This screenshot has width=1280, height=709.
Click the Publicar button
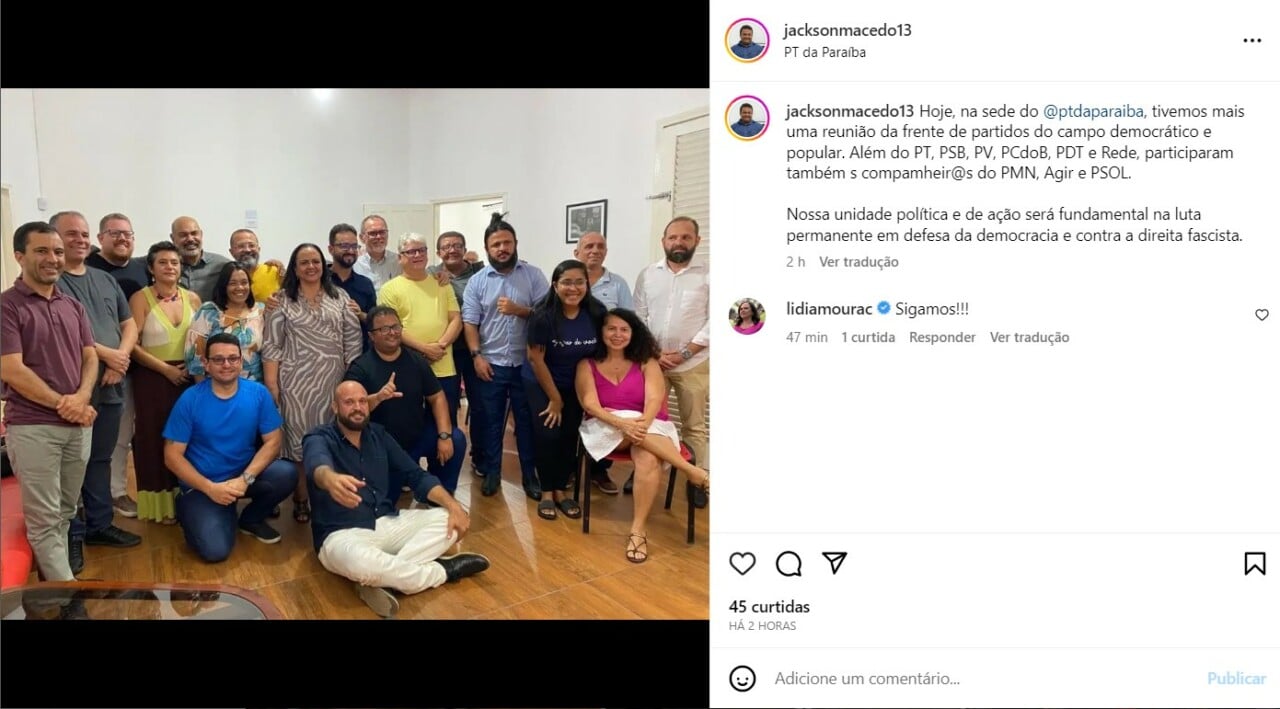(1236, 678)
